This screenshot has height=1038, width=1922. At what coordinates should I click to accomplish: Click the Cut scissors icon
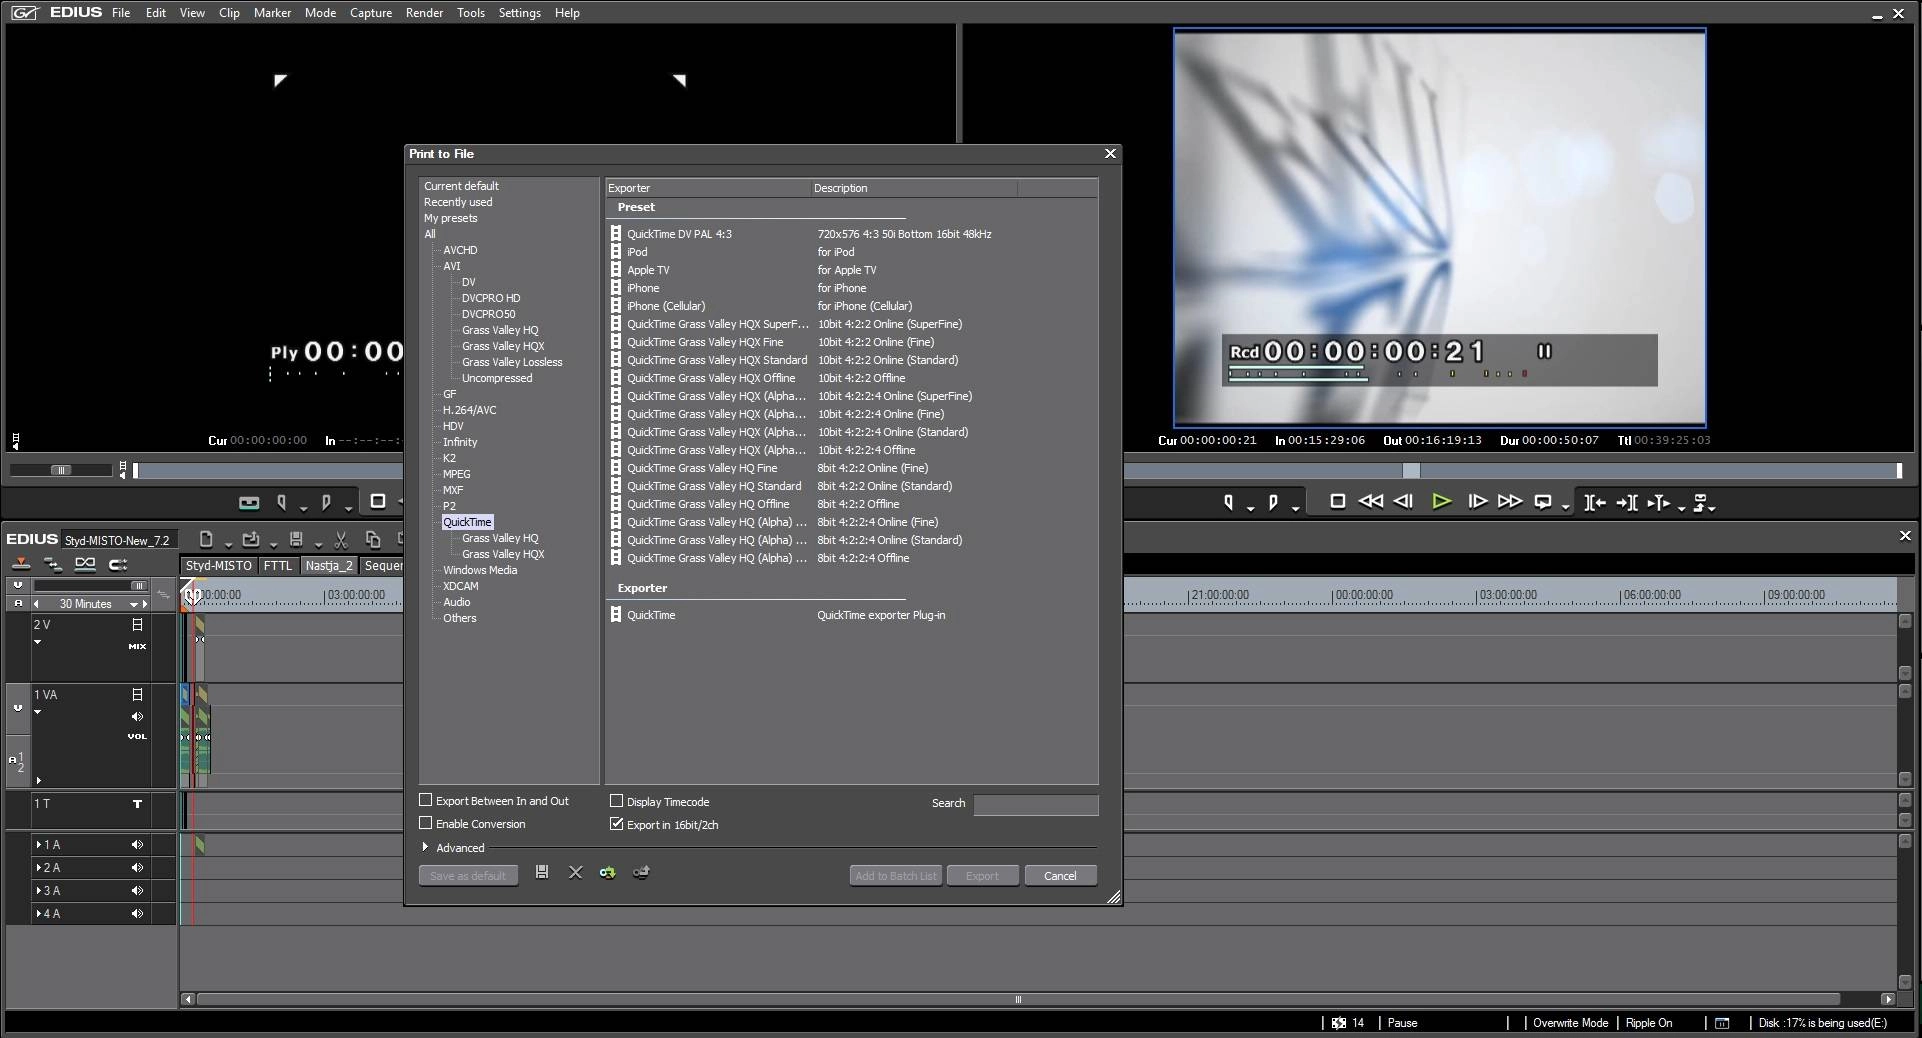pos(341,540)
